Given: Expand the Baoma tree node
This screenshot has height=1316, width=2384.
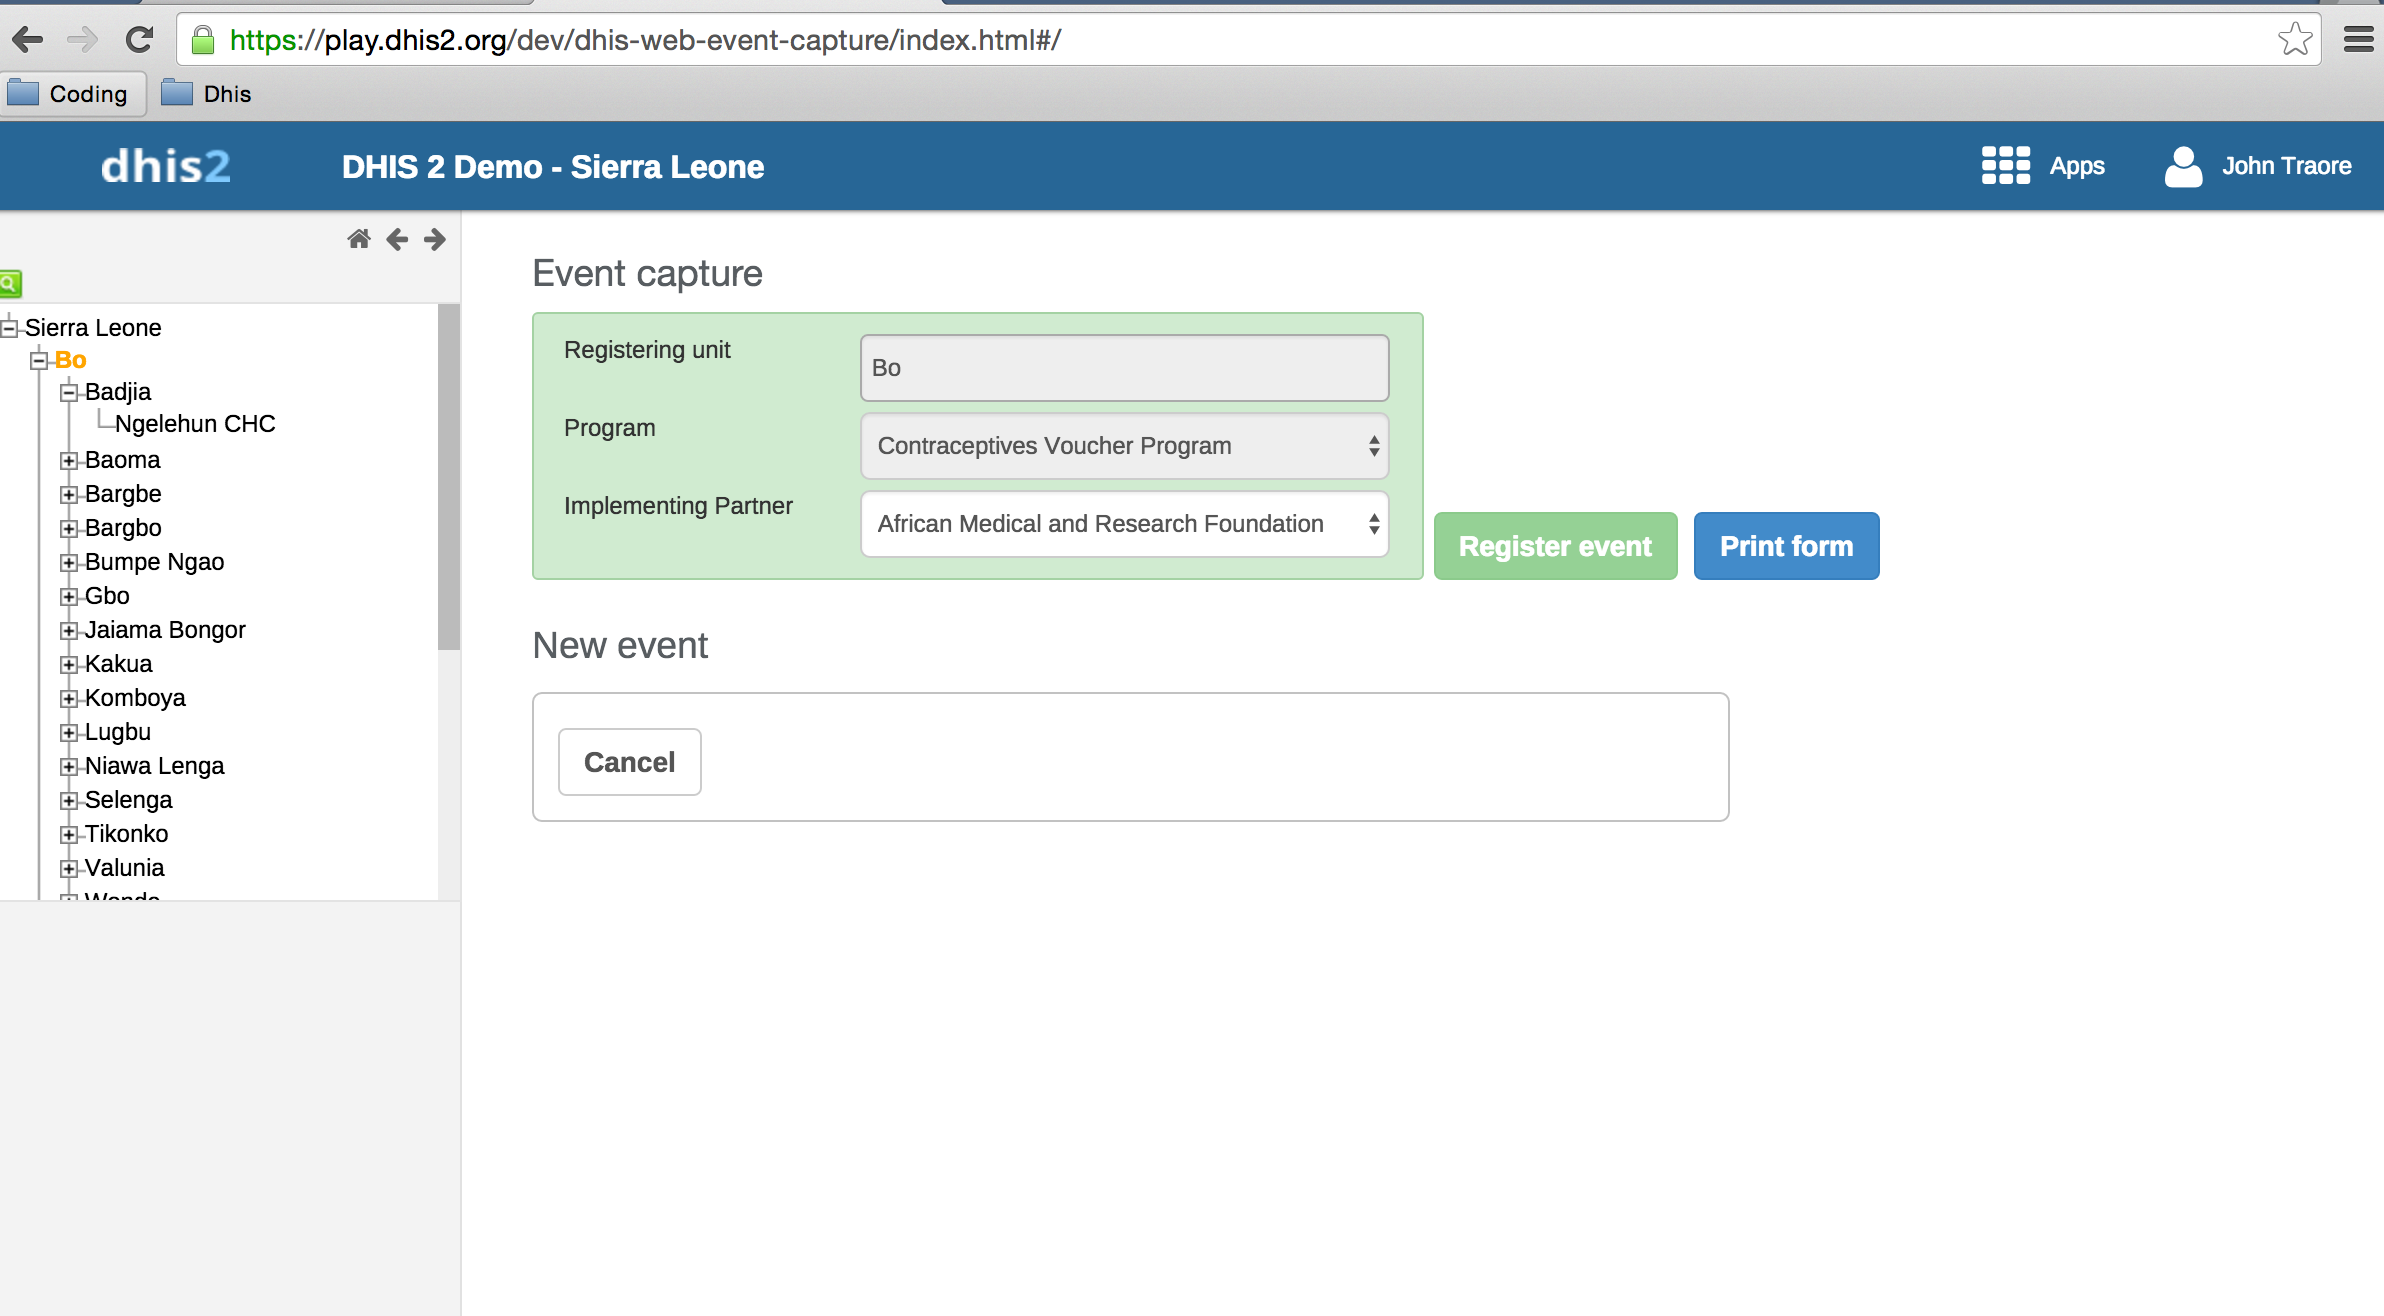Looking at the screenshot, I should point(69,461).
